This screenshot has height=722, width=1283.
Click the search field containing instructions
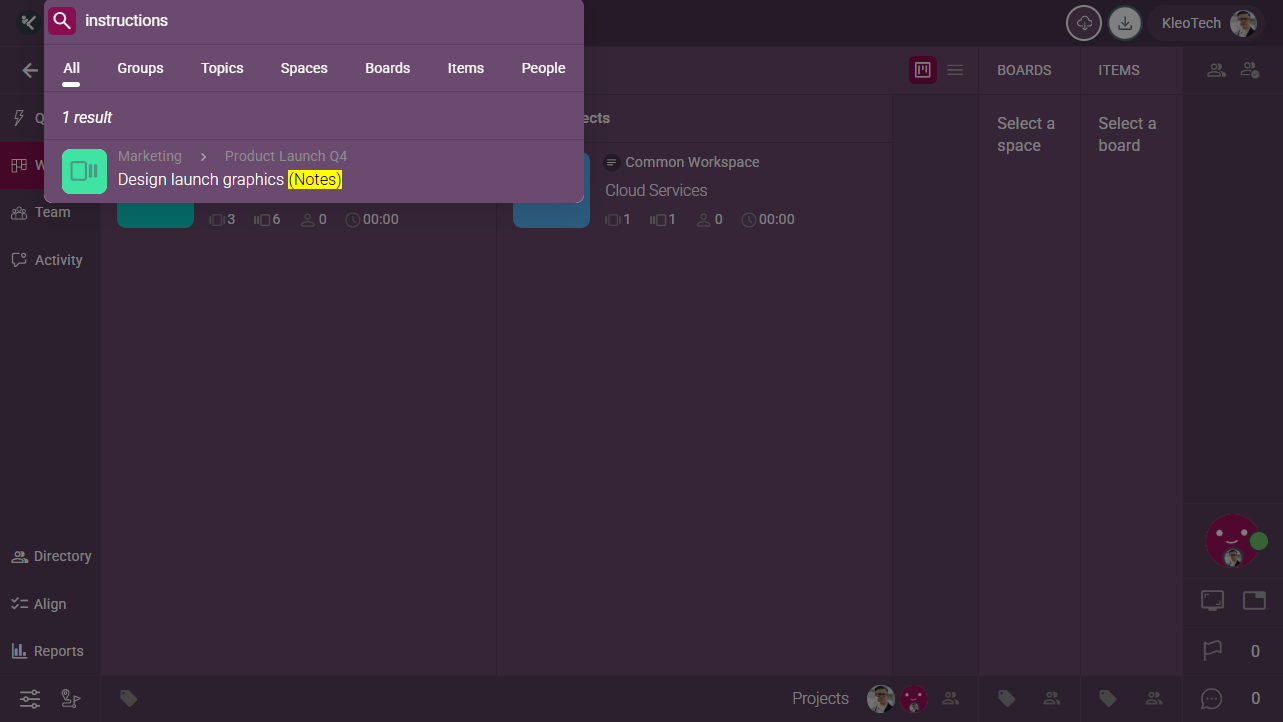click(320, 21)
